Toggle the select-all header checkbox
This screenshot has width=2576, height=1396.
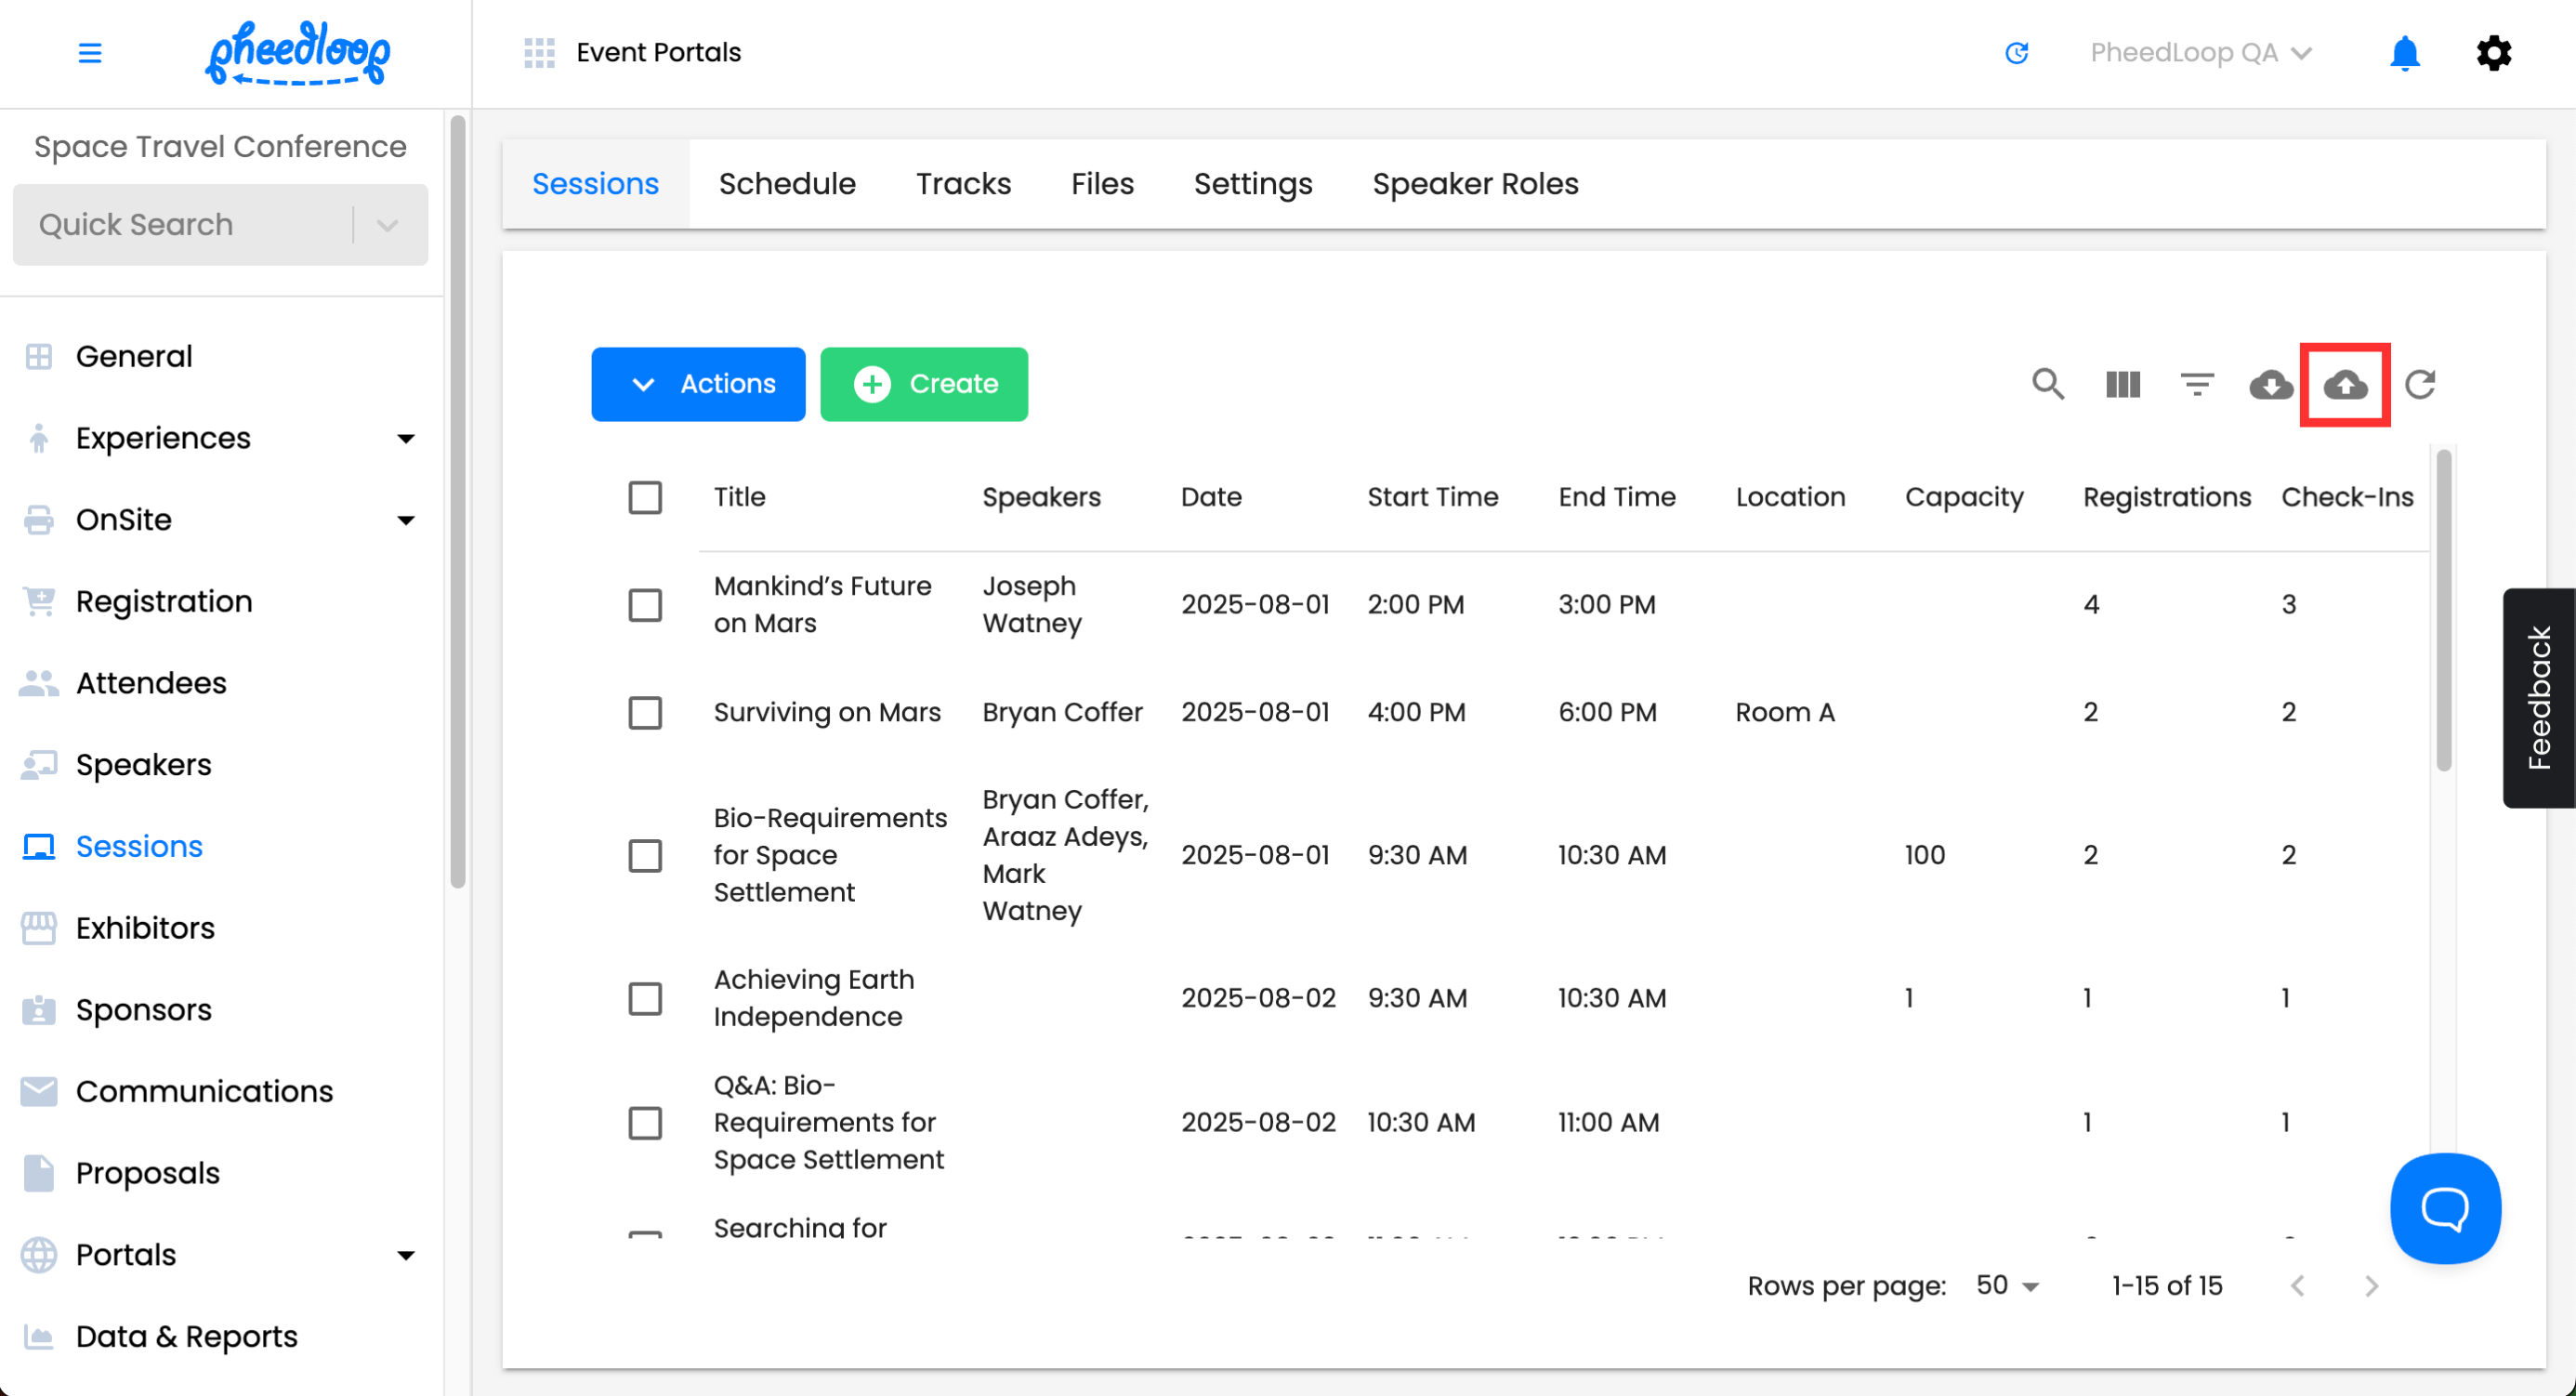645,497
